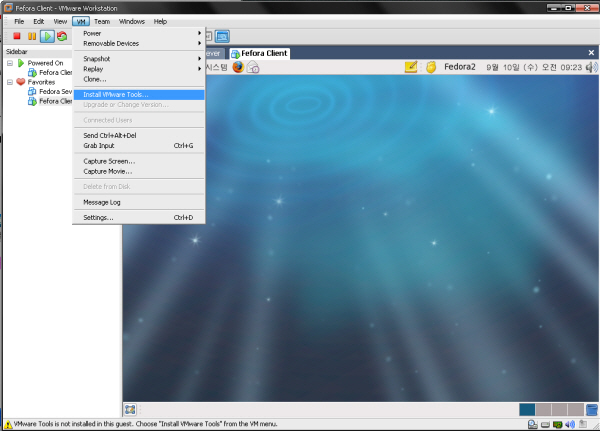Choose Clone... from the VM menu
This screenshot has width=600, height=431.
(x=139, y=79)
